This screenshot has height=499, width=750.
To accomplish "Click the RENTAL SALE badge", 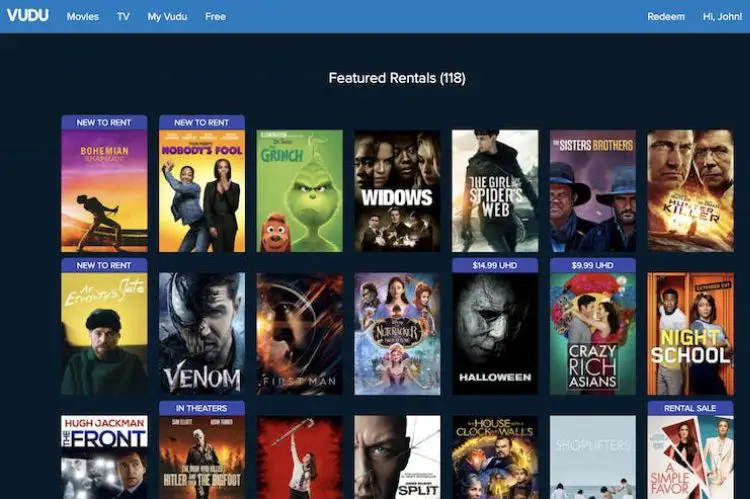I will (690, 408).
